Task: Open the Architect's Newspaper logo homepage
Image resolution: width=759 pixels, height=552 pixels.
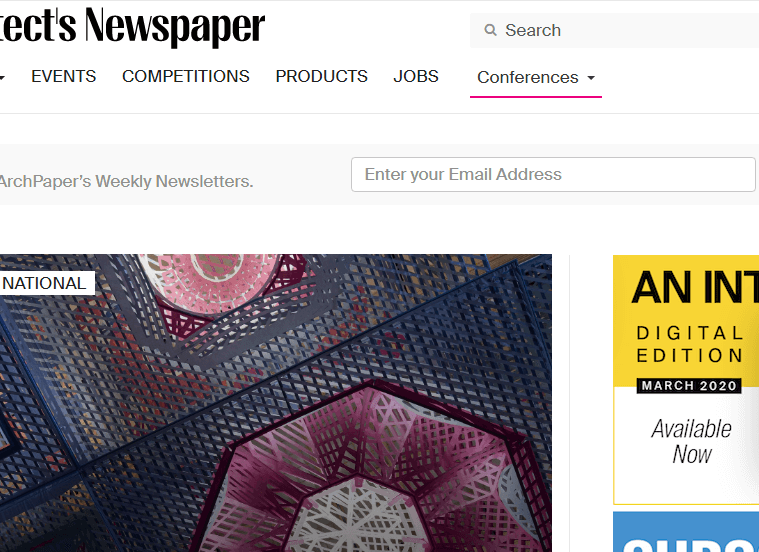Action: coord(132,26)
